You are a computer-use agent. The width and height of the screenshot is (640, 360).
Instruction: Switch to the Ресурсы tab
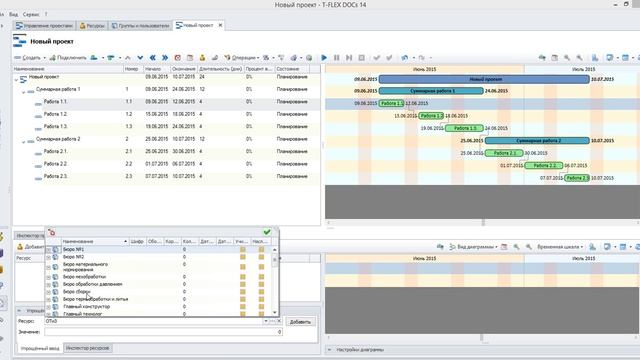point(92,25)
